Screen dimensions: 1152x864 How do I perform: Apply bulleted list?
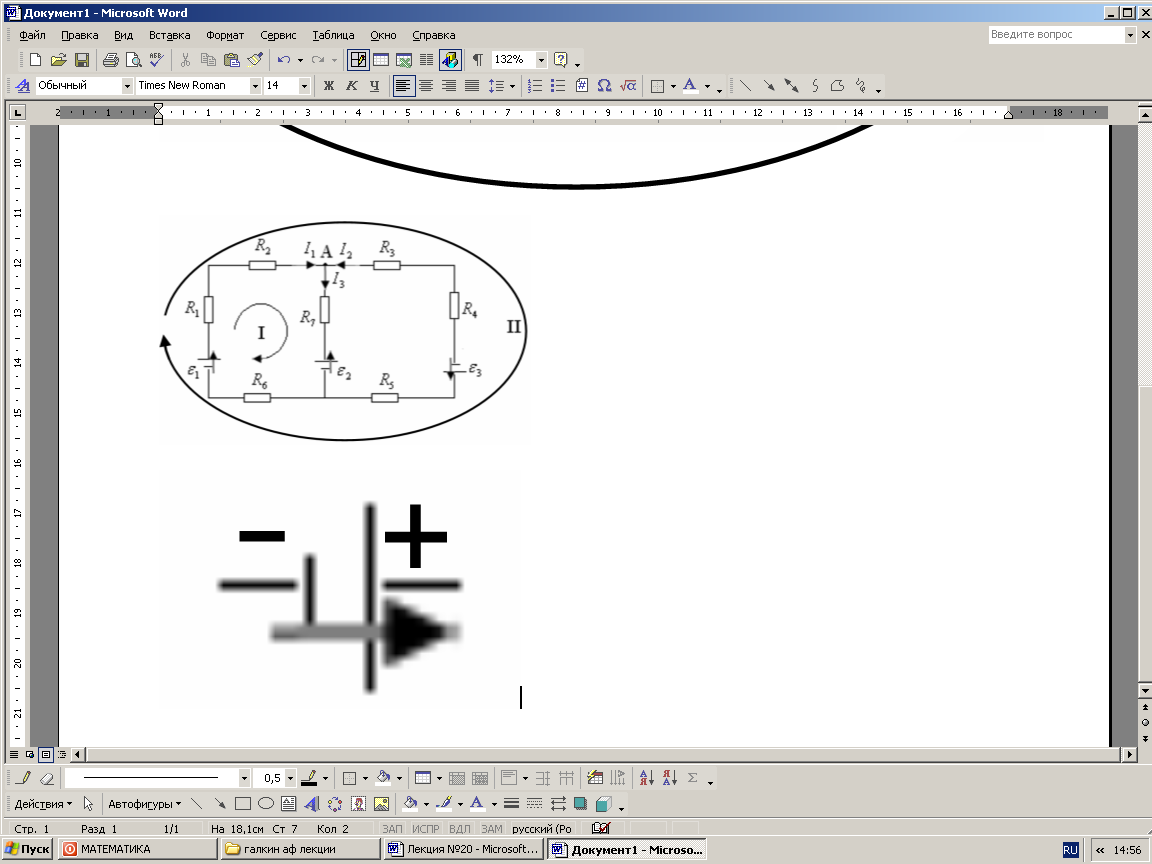click(558, 86)
